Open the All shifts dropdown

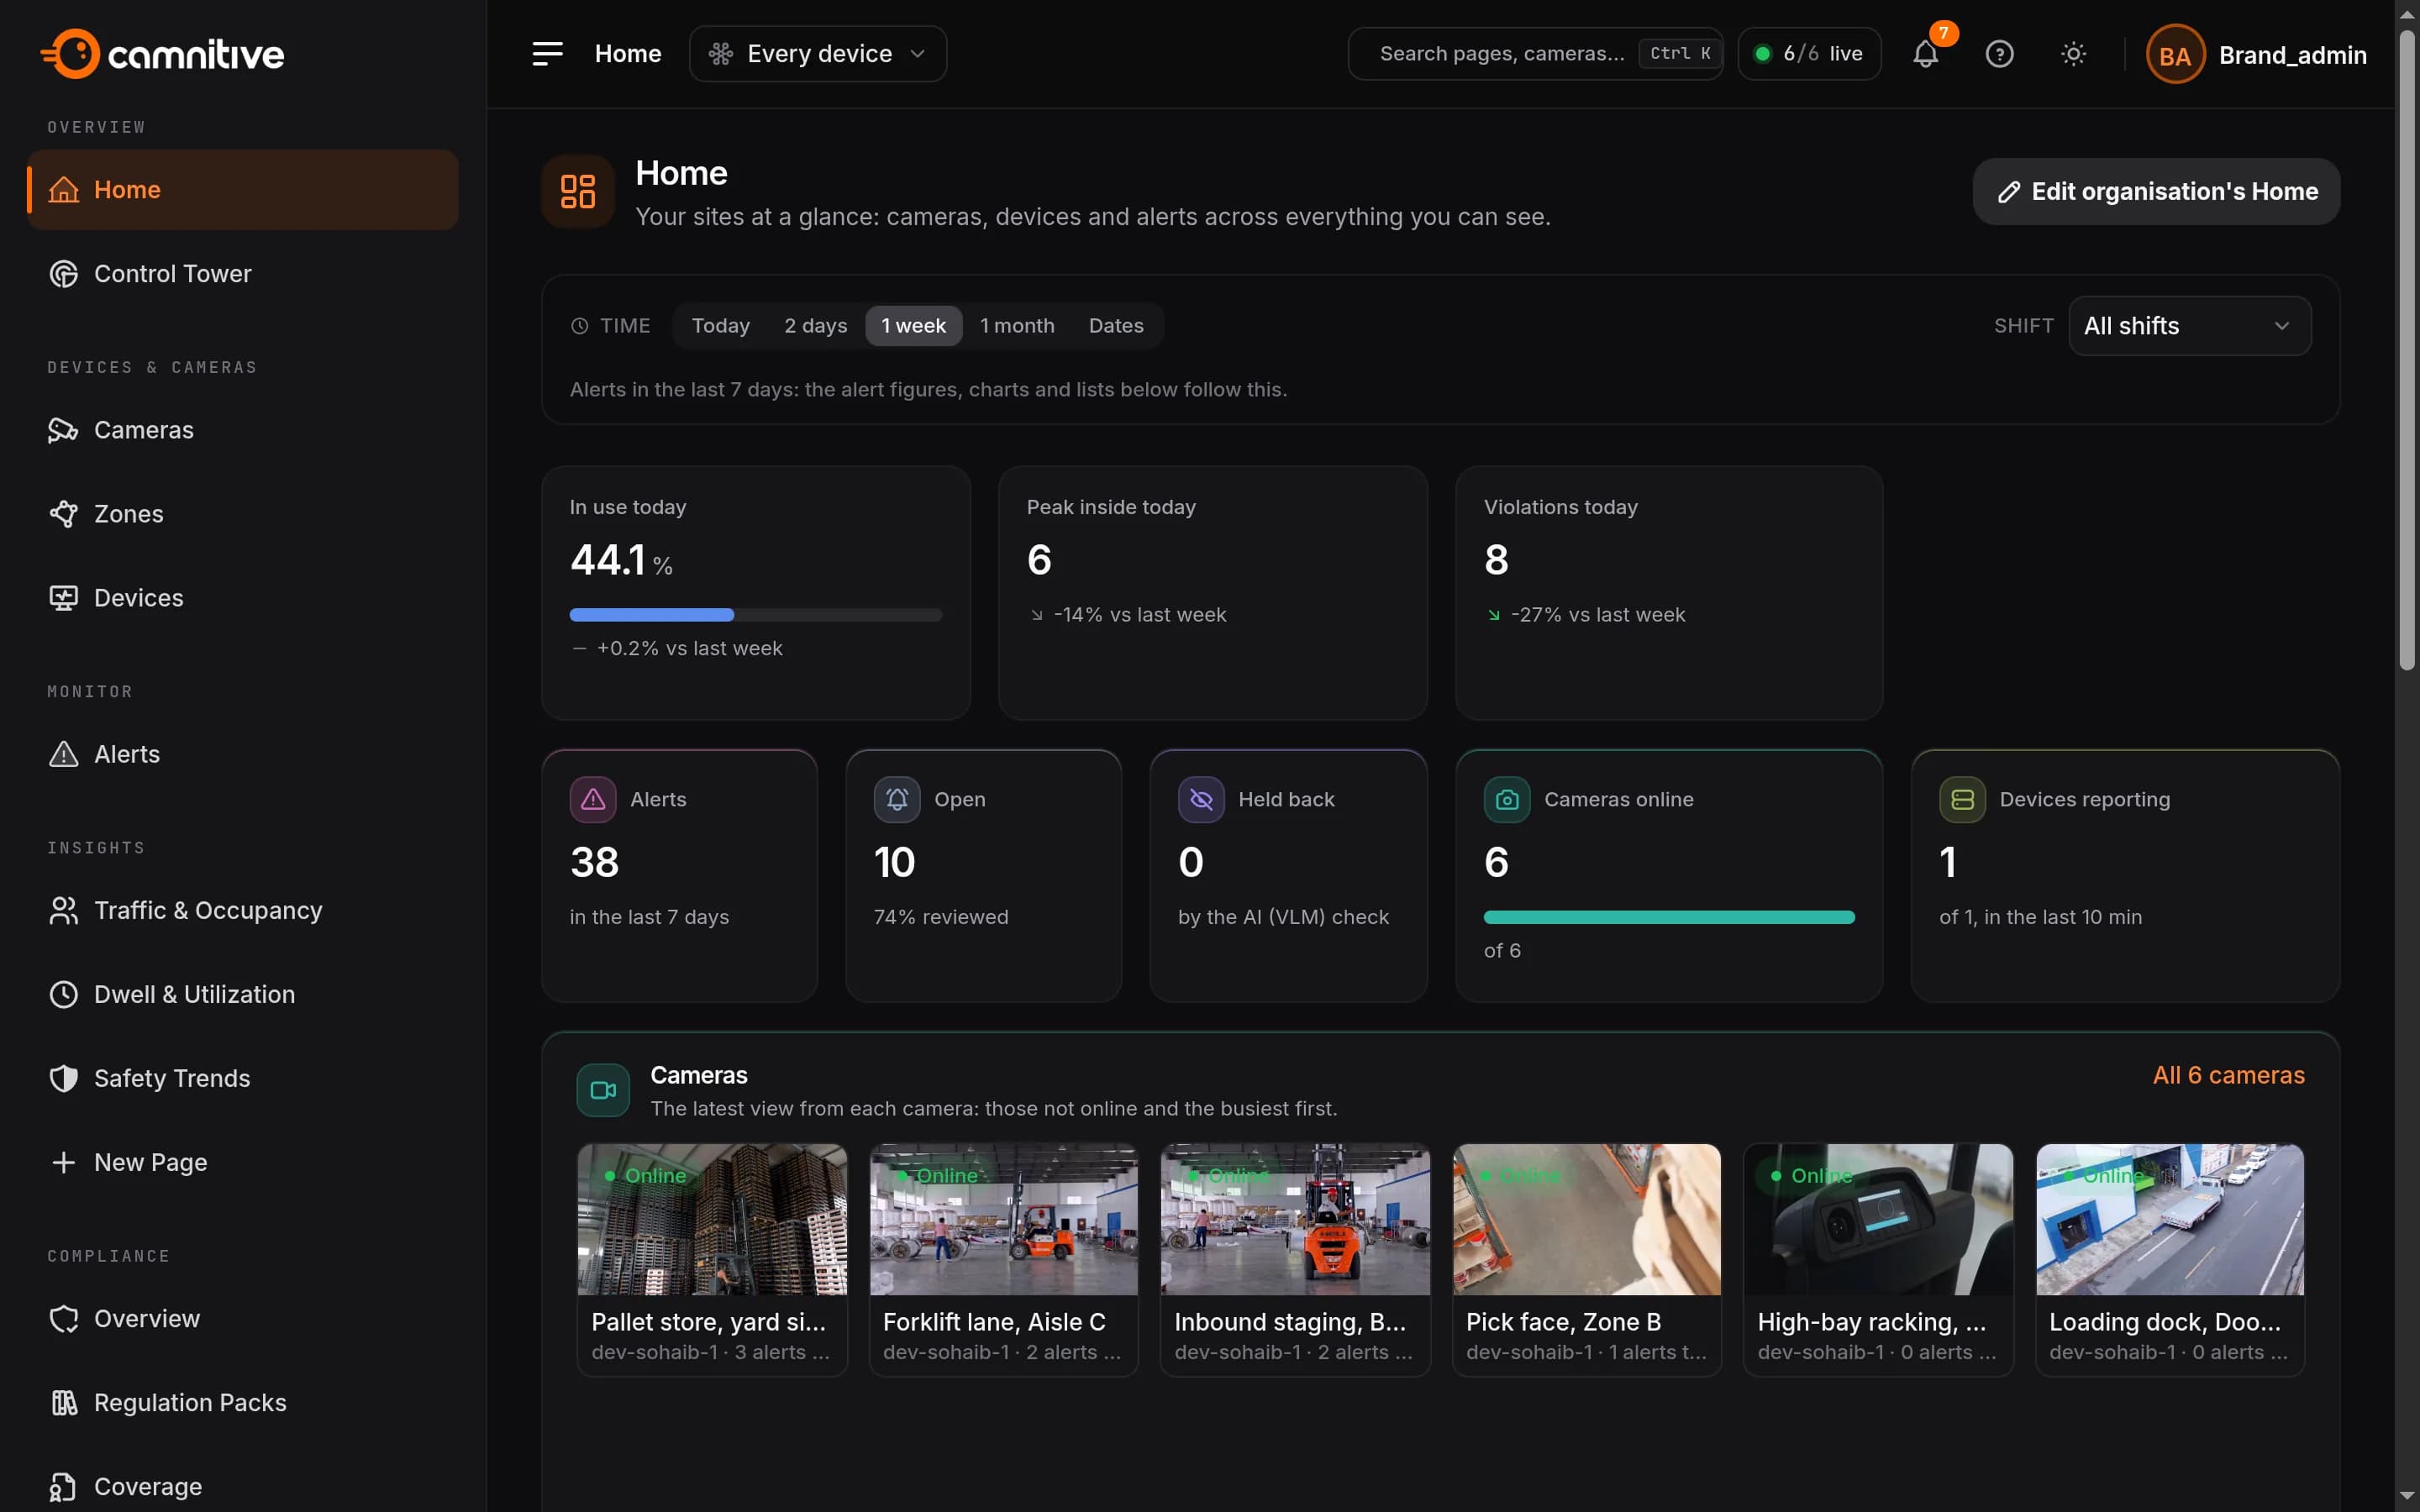(2189, 326)
